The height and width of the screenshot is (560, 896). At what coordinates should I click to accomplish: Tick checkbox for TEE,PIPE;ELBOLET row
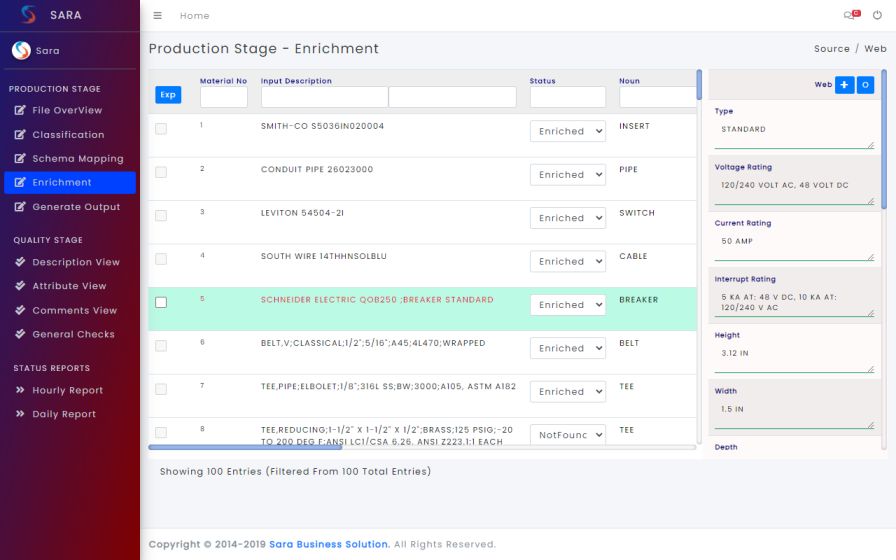click(161, 389)
